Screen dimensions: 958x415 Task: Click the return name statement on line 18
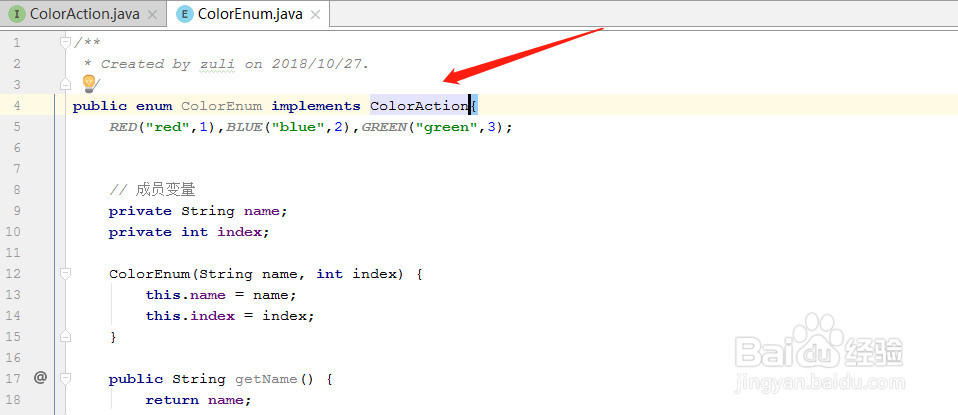[x=198, y=400]
